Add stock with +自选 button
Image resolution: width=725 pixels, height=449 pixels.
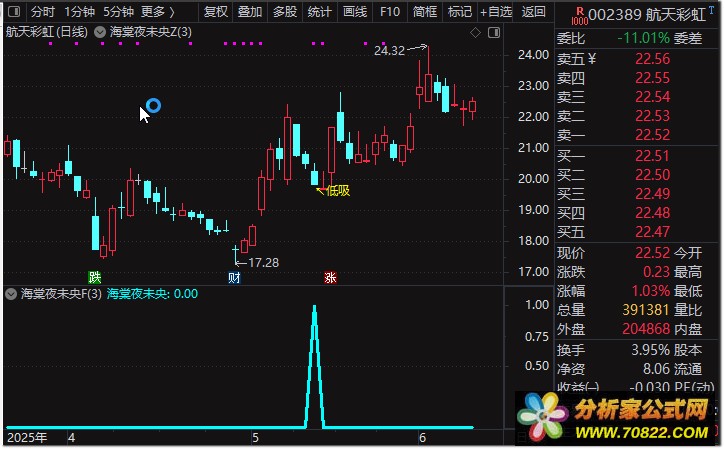tap(496, 12)
